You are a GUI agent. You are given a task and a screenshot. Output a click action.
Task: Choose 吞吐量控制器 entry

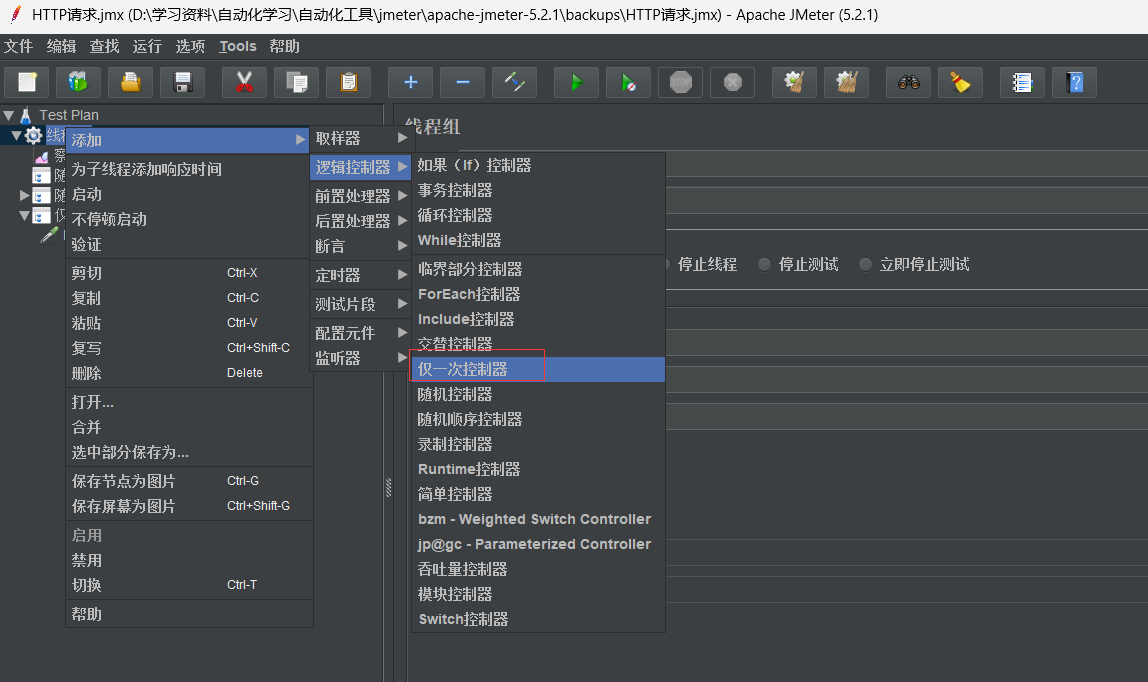538,569
